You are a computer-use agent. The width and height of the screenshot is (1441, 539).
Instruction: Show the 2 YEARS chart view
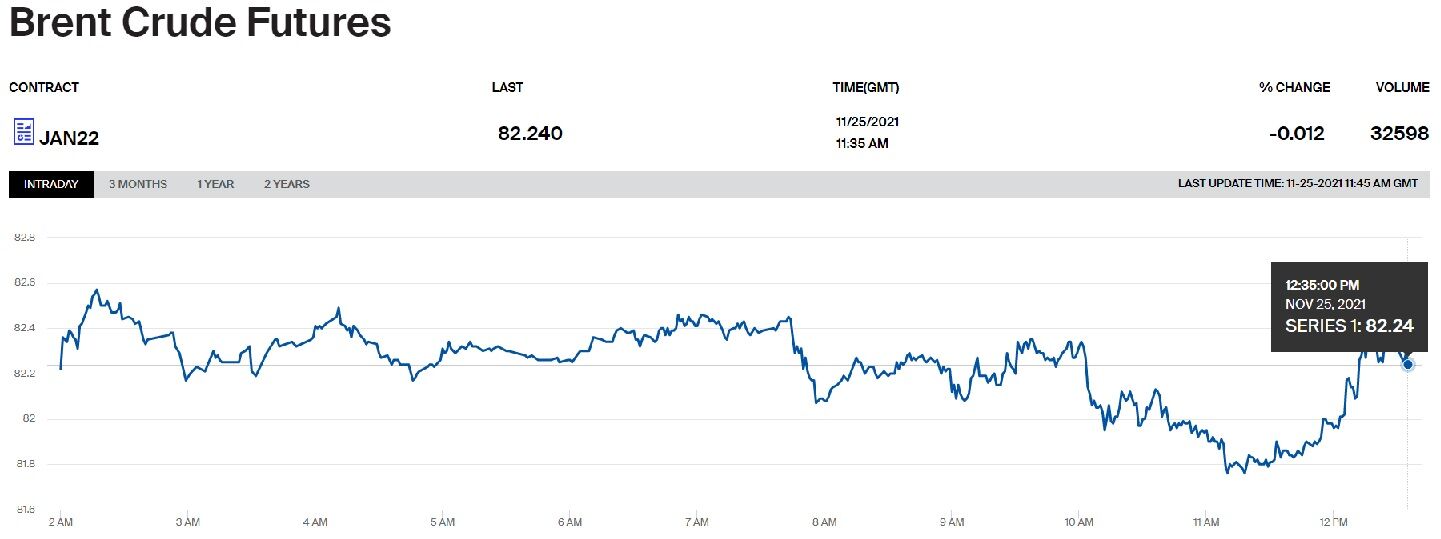(x=287, y=184)
